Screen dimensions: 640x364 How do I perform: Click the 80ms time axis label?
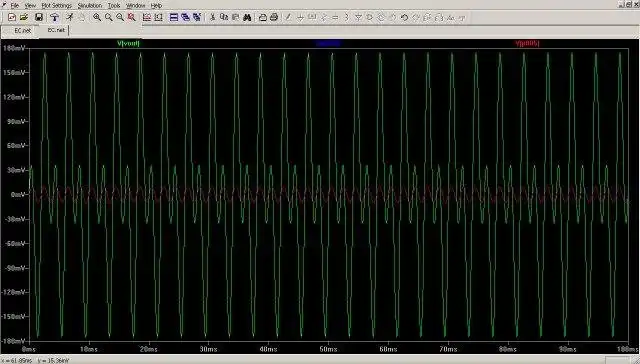tap(508, 349)
